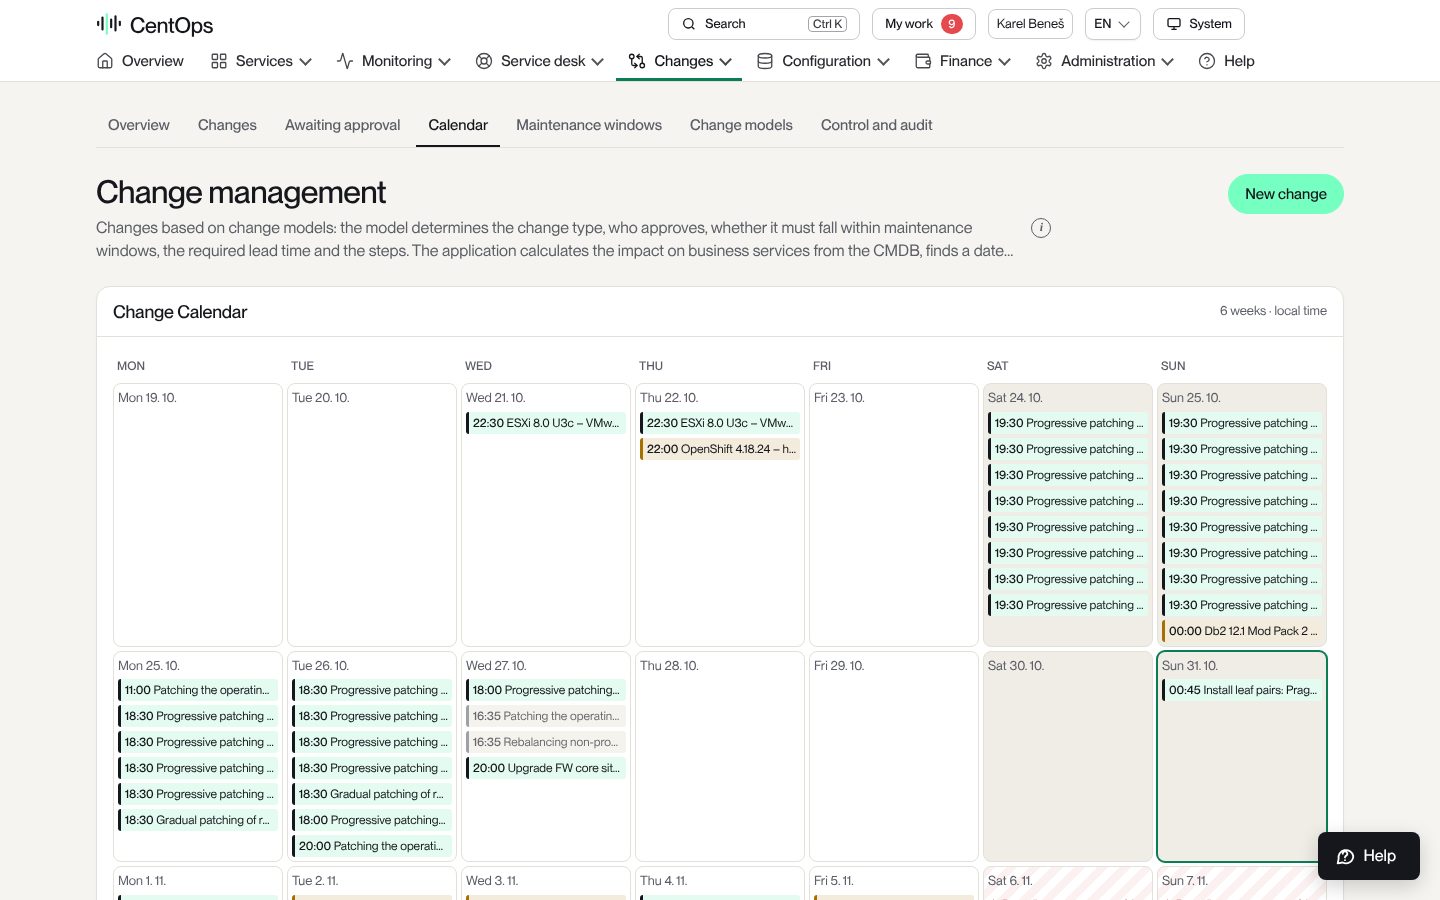Viewport: 1440px width, 900px height.
Task: Click the chat icon on floating Help button
Action: coord(1346,856)
